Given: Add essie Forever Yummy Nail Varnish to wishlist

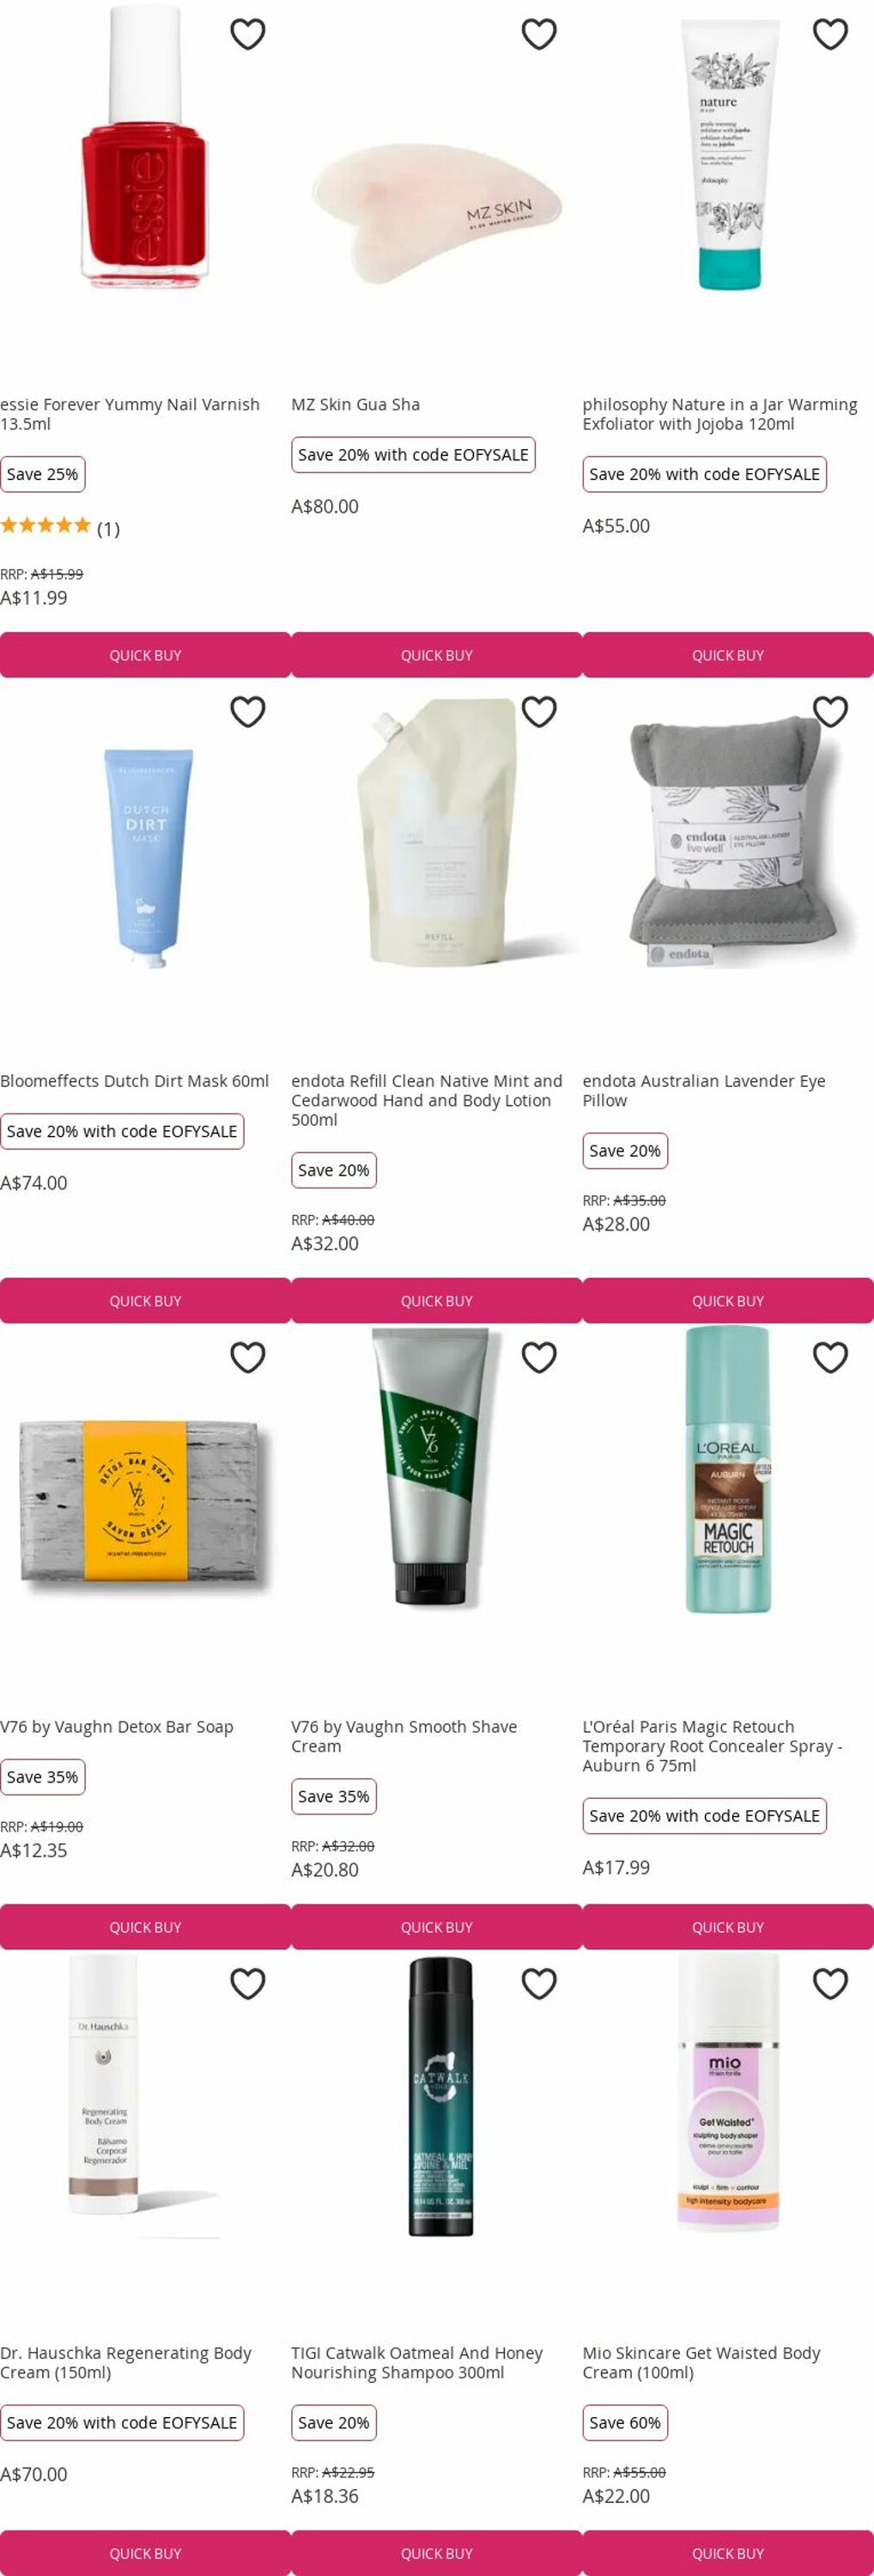Looking at the screenshot, I should click(248, 34).
